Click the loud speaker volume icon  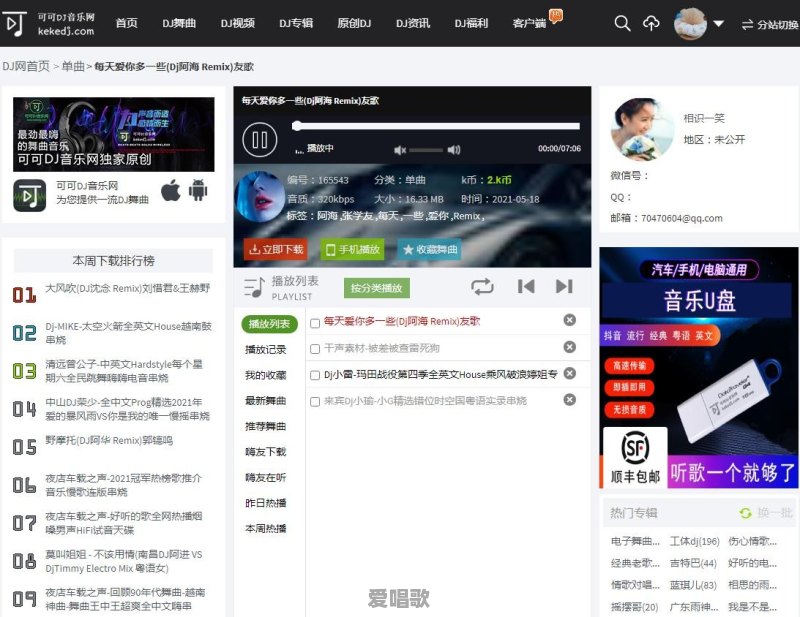coord(454,150)
